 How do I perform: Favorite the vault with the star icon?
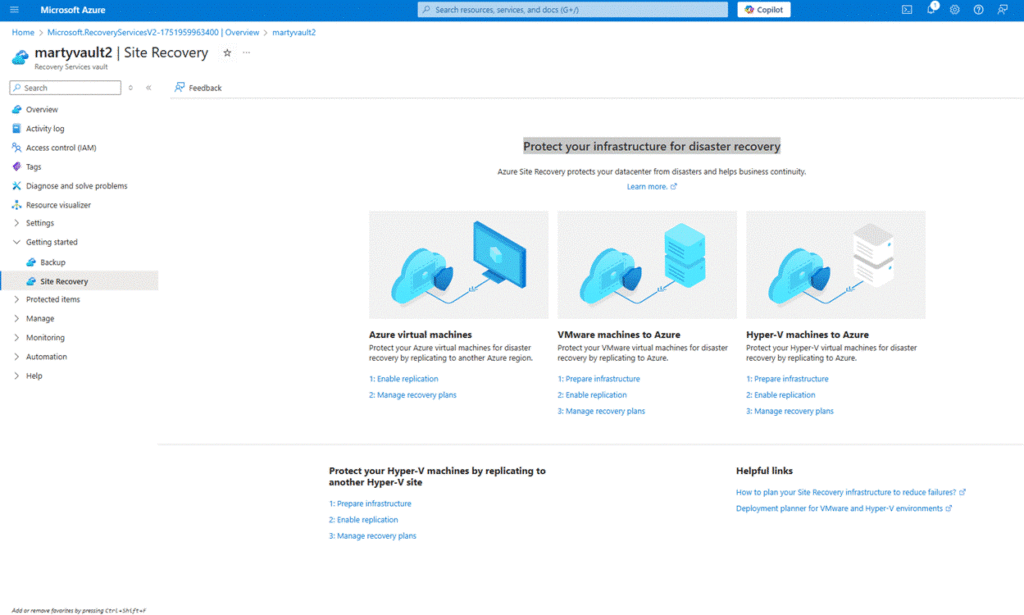227,52
